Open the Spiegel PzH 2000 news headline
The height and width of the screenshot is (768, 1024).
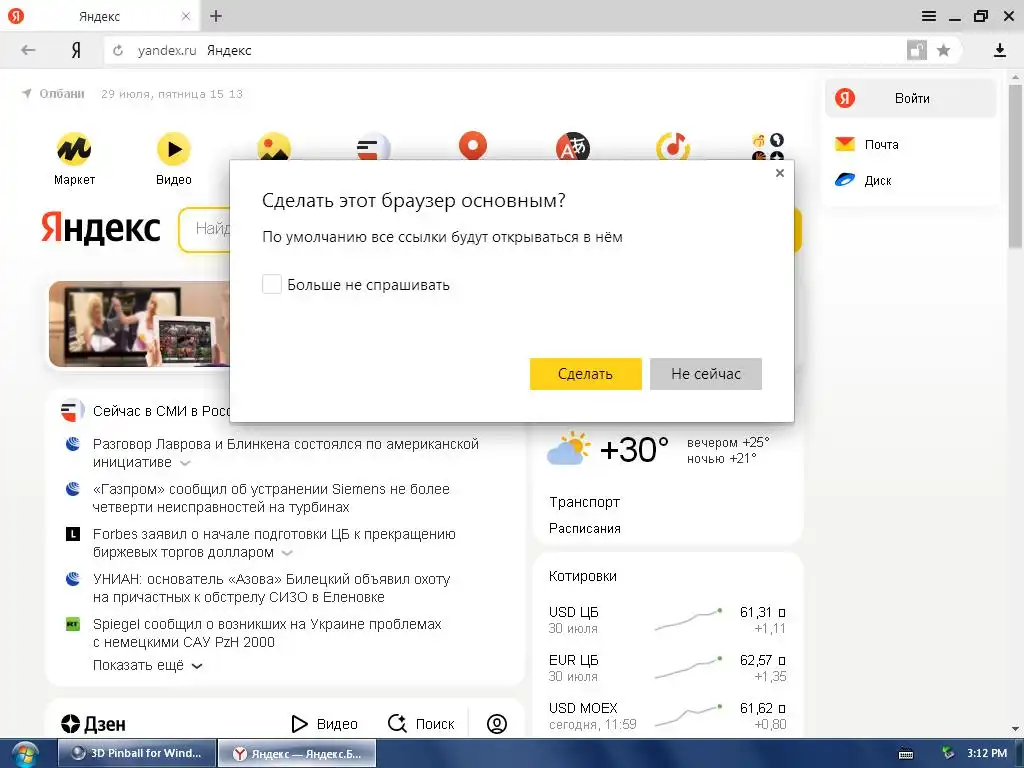[x=267, y=633]
